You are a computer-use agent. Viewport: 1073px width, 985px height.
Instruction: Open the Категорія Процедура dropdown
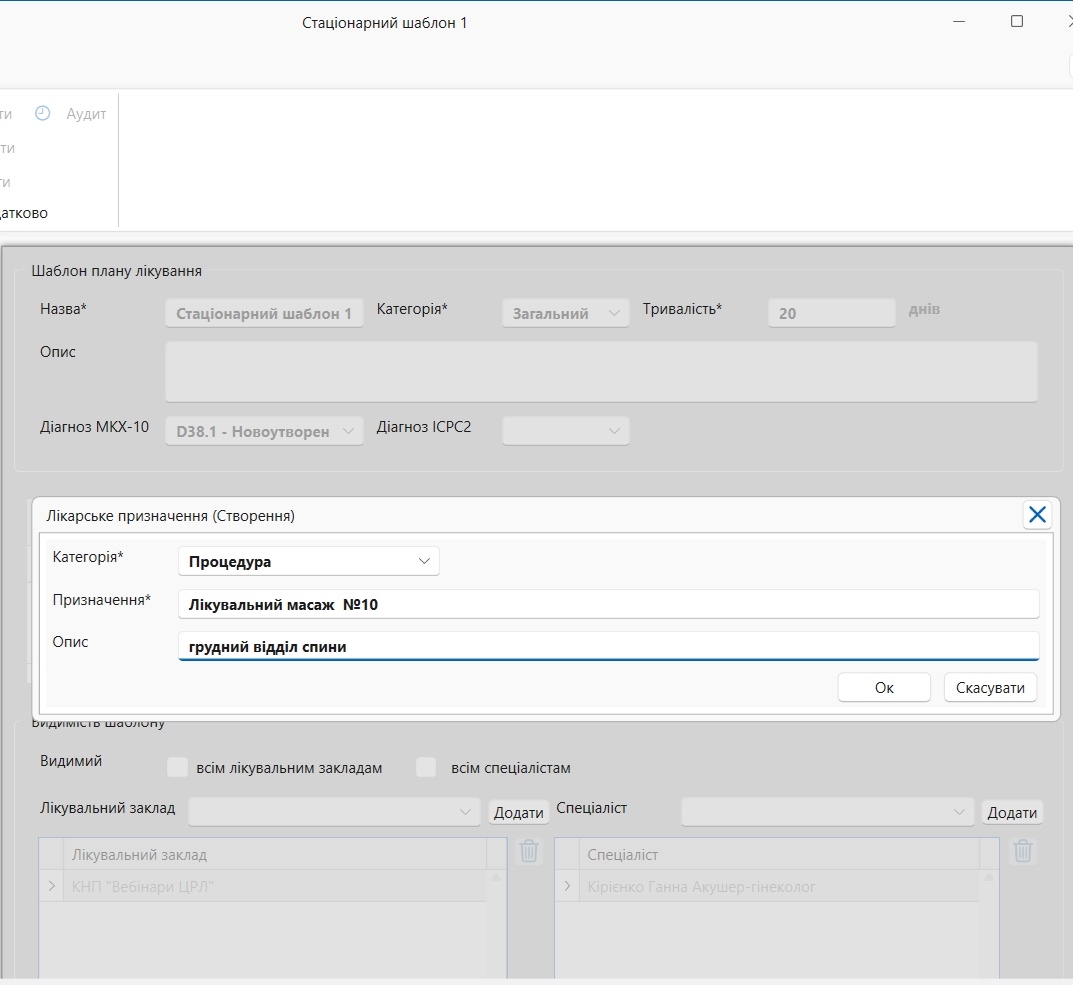point(309,561)
